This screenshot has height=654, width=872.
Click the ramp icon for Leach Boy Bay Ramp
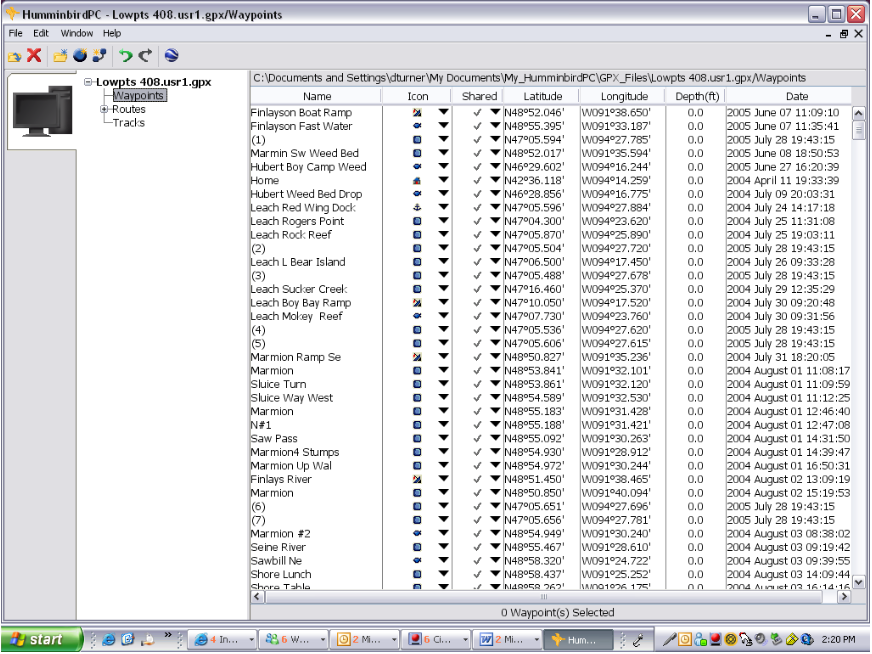tap(417, 303)
